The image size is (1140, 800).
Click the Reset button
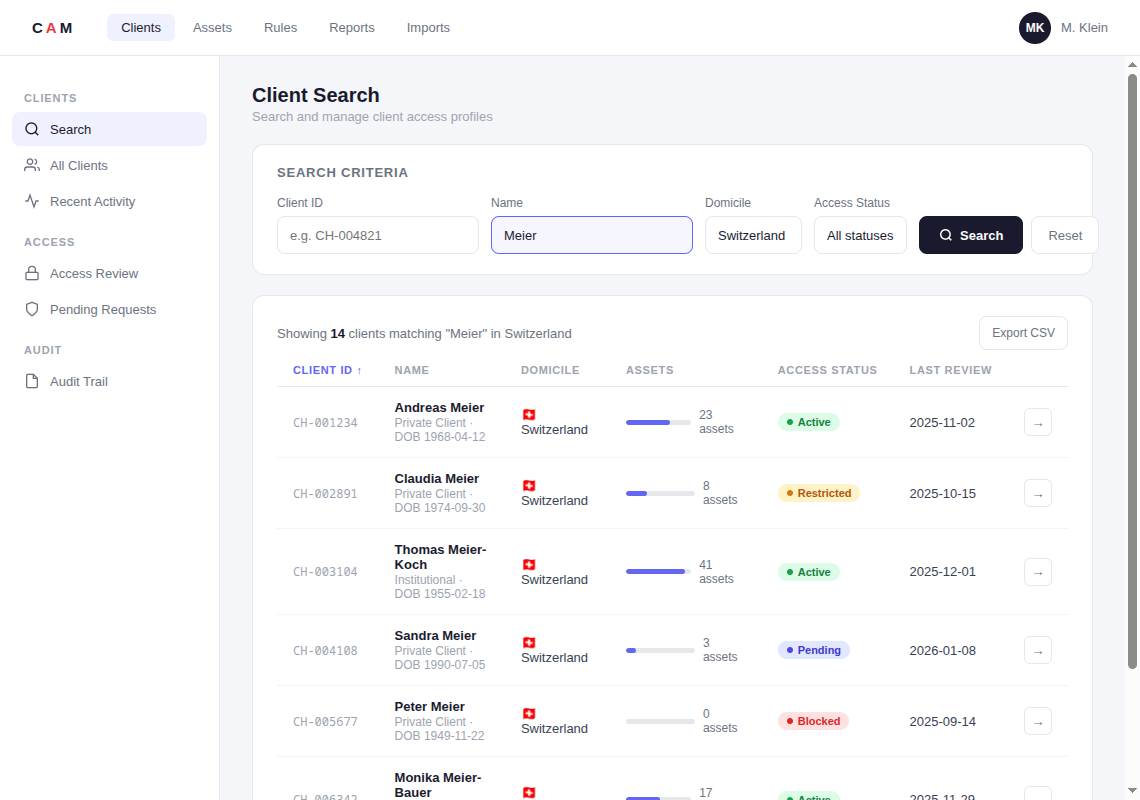(x=1065, y=235)
